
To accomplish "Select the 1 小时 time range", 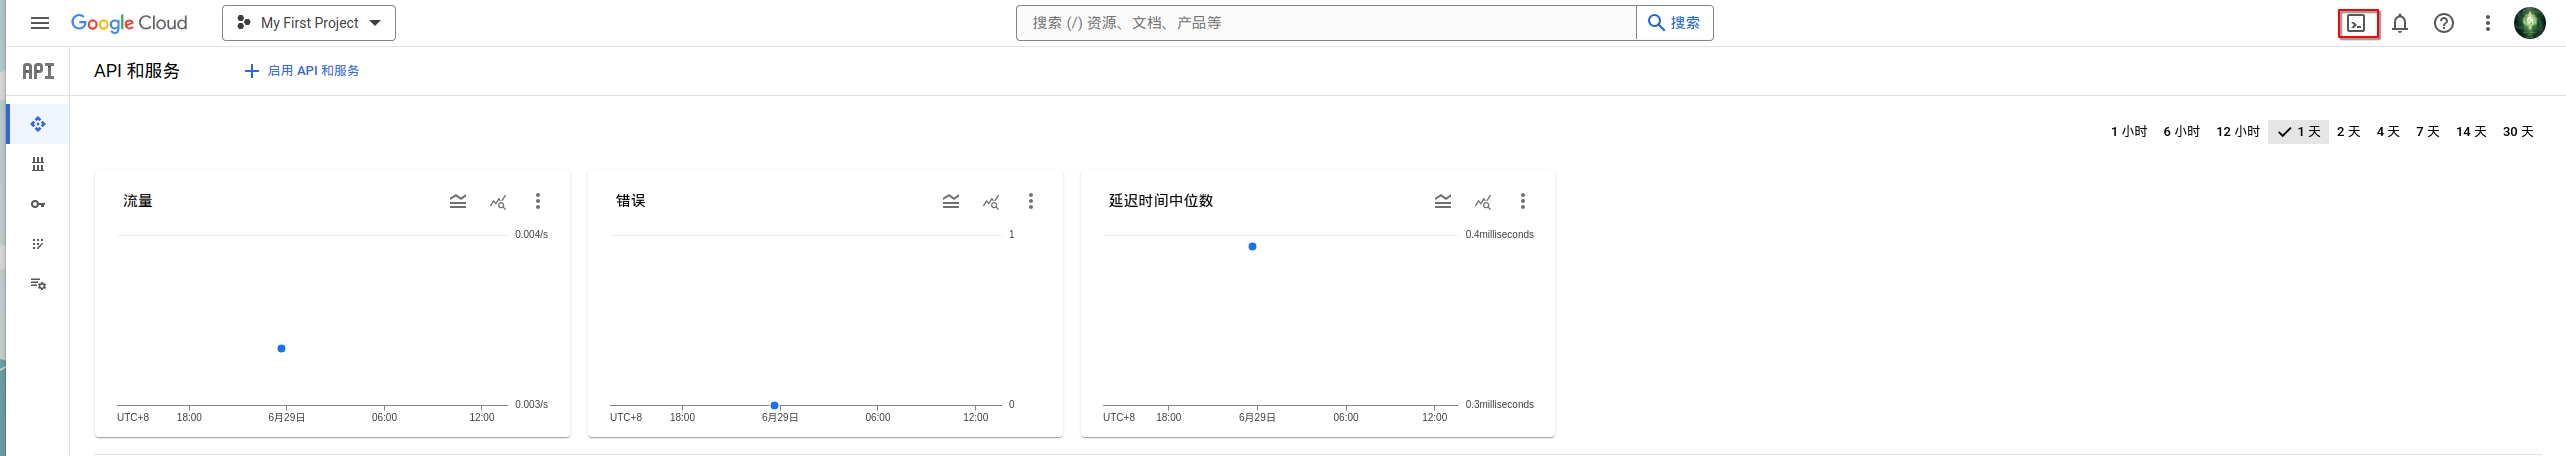I will pos(2129,132).
